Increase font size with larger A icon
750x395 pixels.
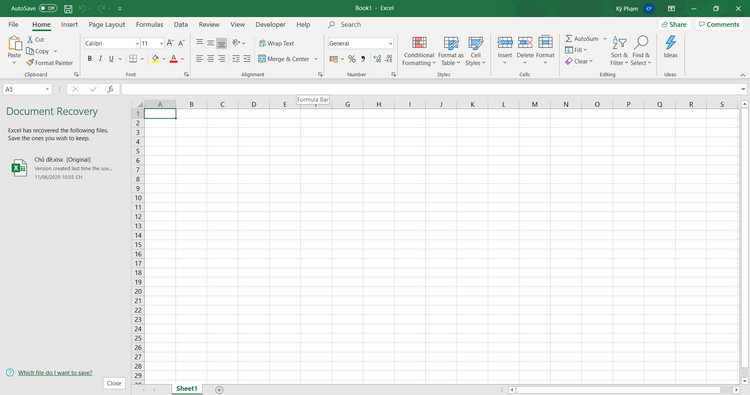(x=170, y=44)
